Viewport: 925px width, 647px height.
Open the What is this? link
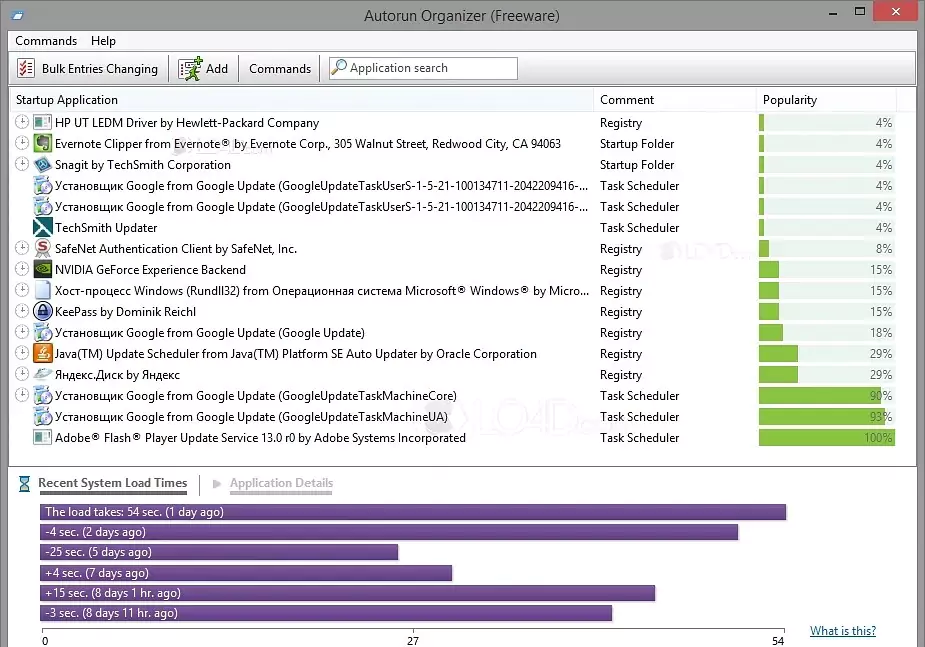click(843, 630)
